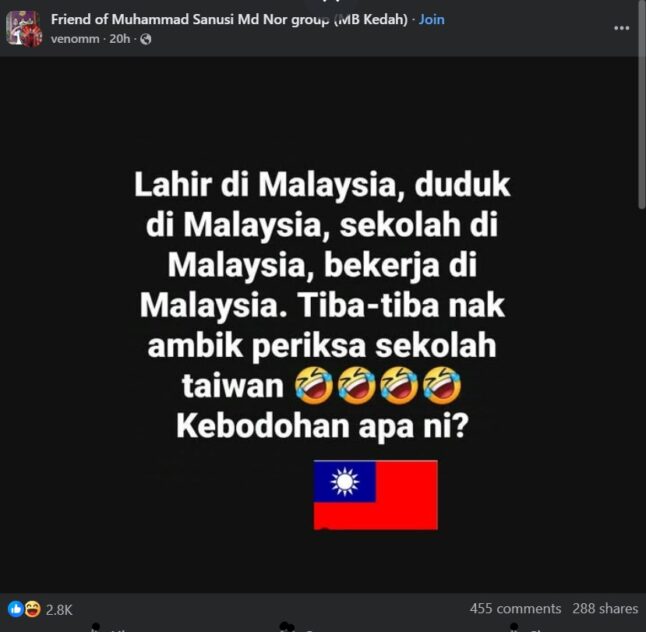View the 2.8K reactions list
This screenshot has width=646, height=632.
pos(59,610)
